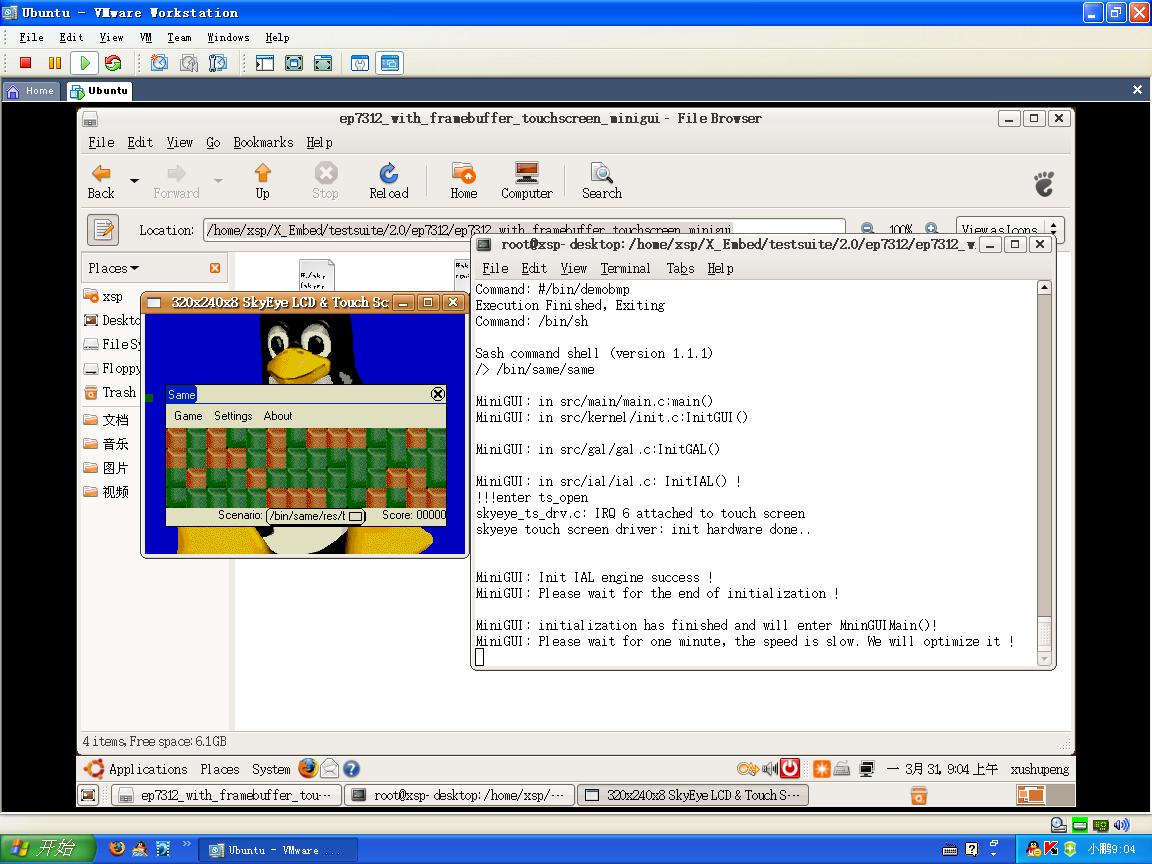Suspend the virtual machine with pause icon

point(54,63)
